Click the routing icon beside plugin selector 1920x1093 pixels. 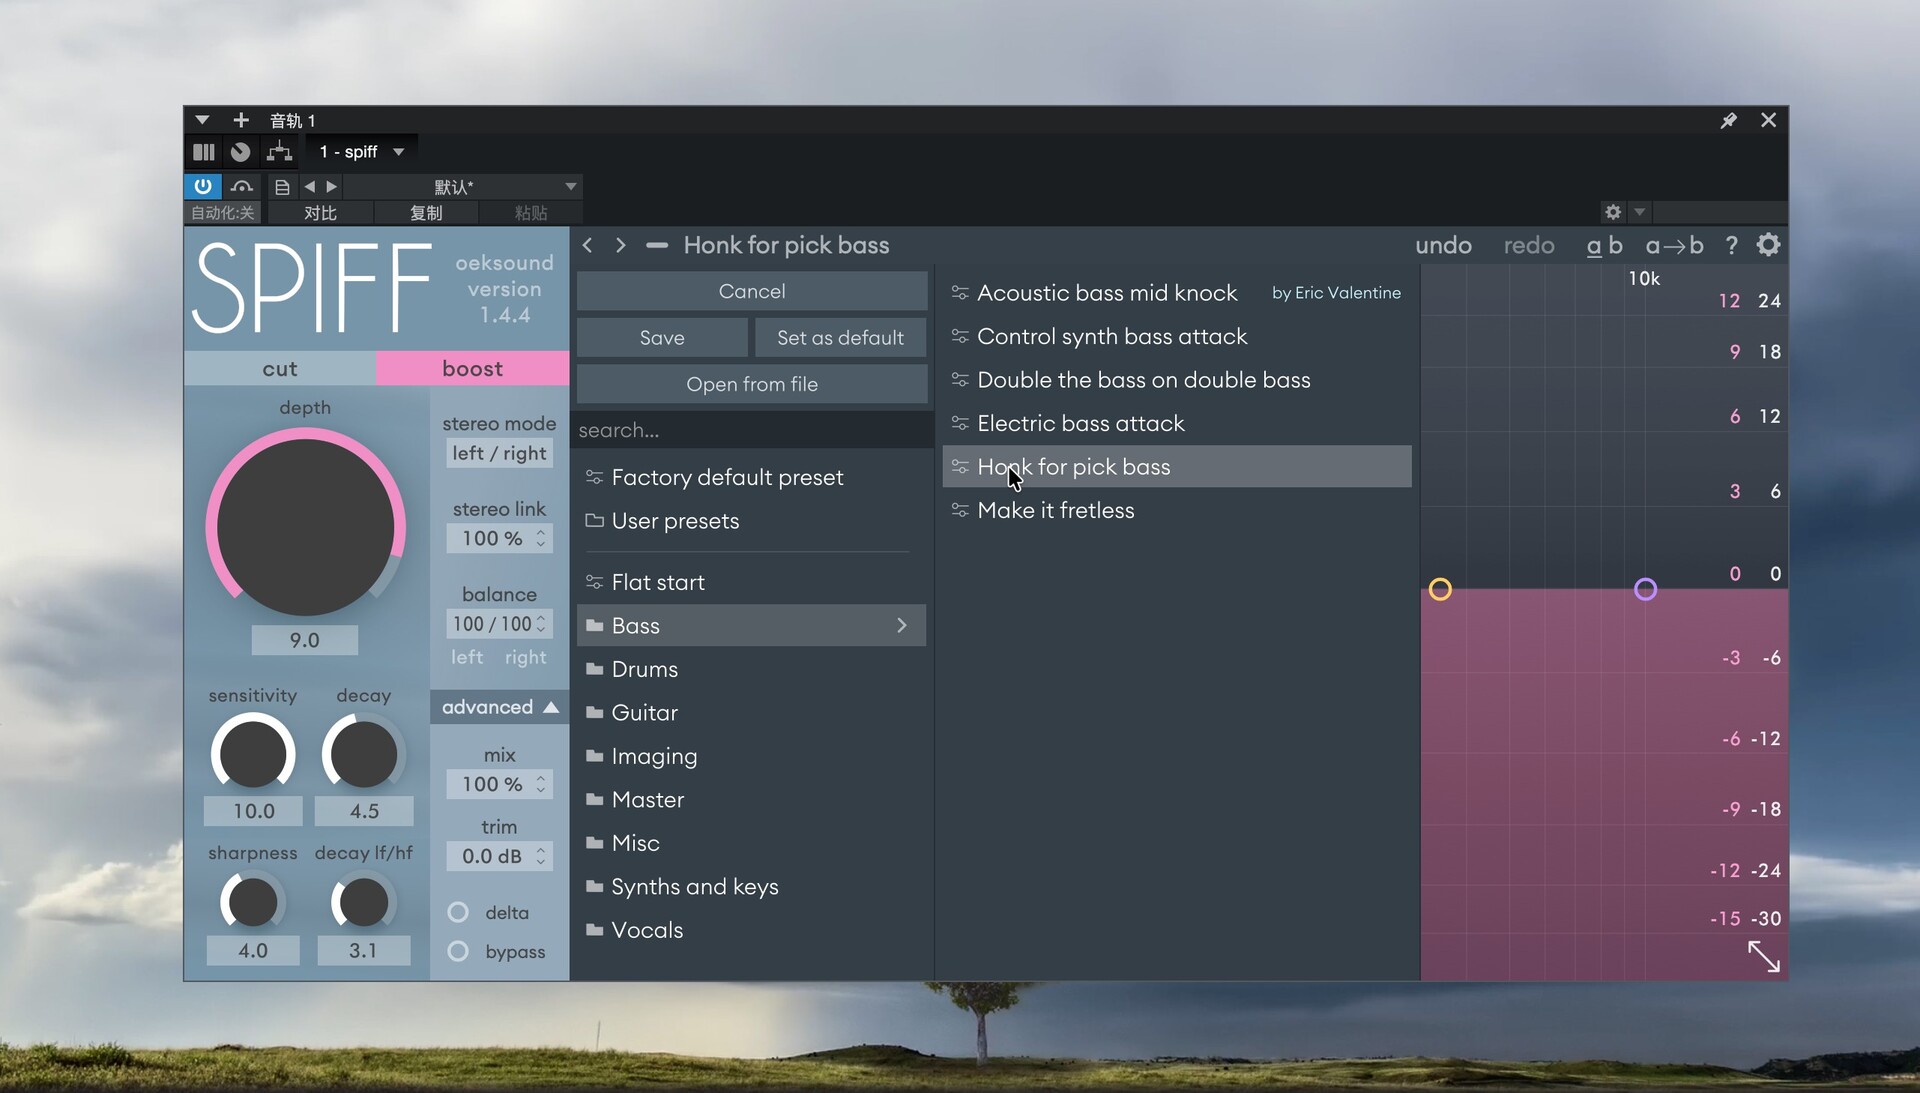tap(279, 152)
